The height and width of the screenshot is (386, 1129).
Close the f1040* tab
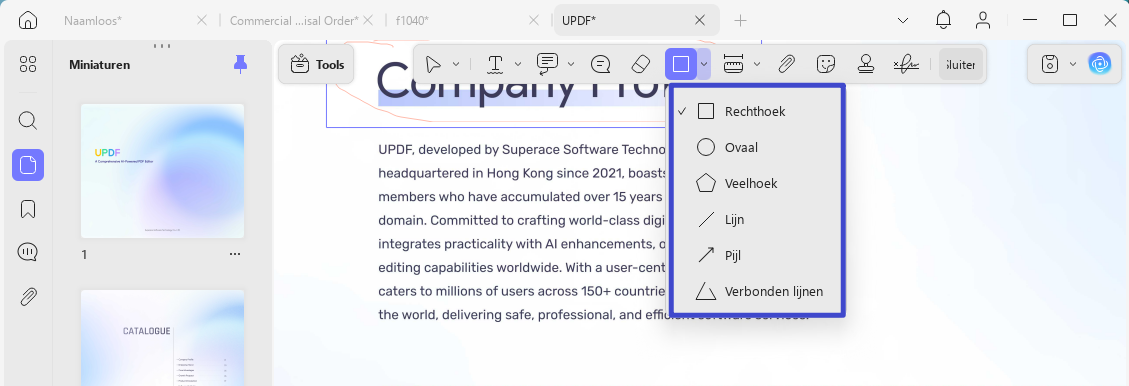(534, 20)
